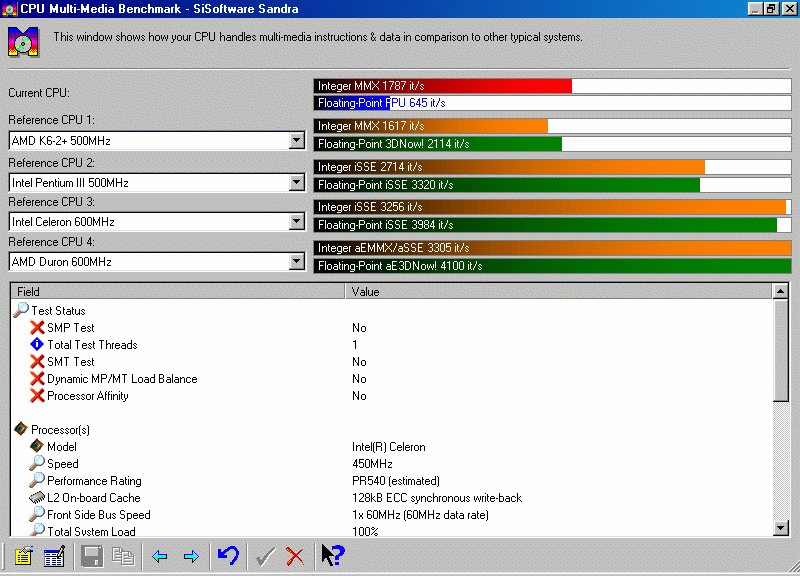The height and width of the screenshot is (576, 800).
Task: Click the blue Refresh arrow icon
Action: 228,555
